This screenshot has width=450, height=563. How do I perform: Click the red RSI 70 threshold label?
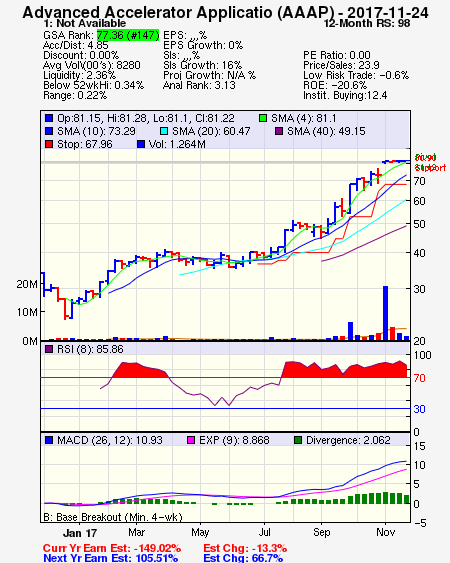(x=419, y=378)
